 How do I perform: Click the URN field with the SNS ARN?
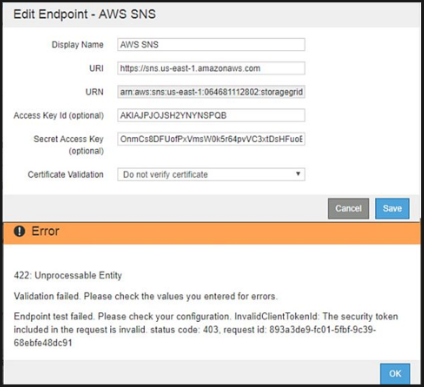pos(211,92)
